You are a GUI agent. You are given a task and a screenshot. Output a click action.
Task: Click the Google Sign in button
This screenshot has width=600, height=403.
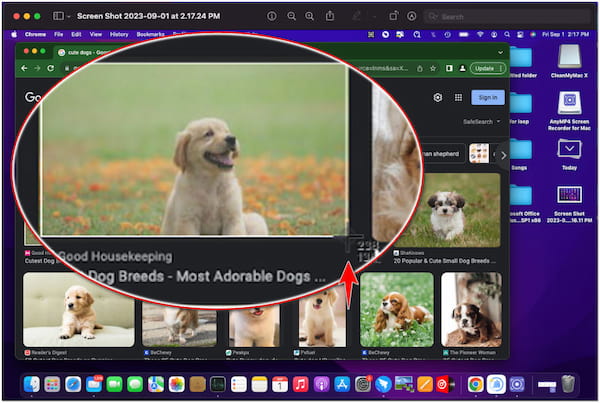pos(488,98)
